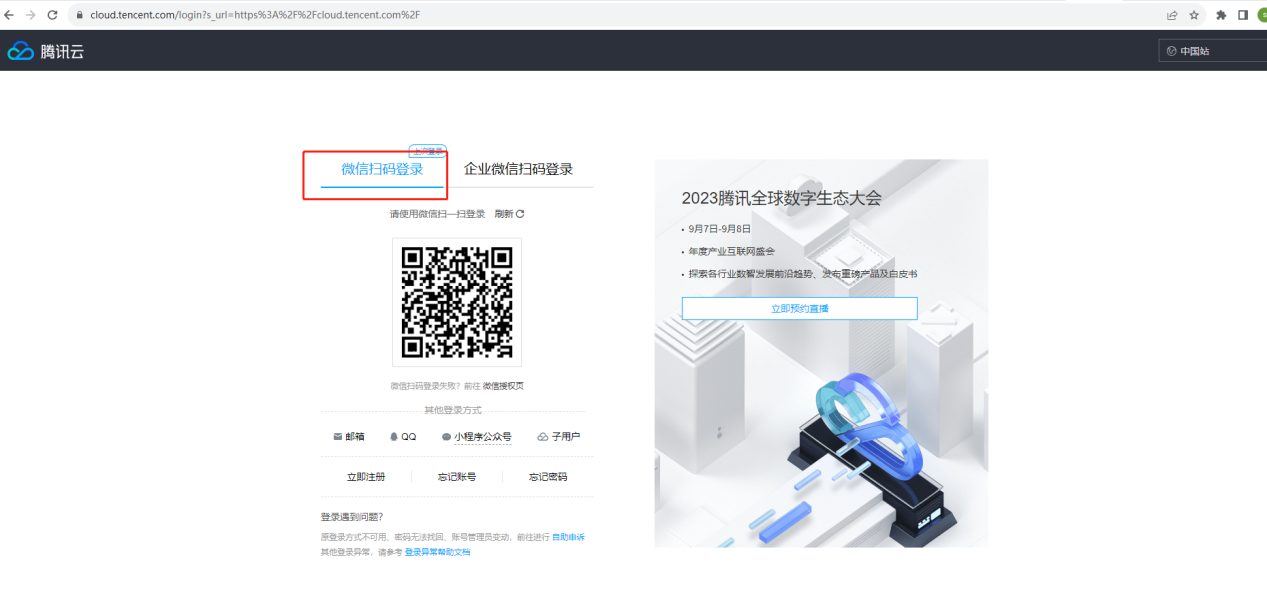Image resolution: width=1267 pixels, height=615 pixels.
Task: Log in with QQ option
Action: (x=403, y=437)
